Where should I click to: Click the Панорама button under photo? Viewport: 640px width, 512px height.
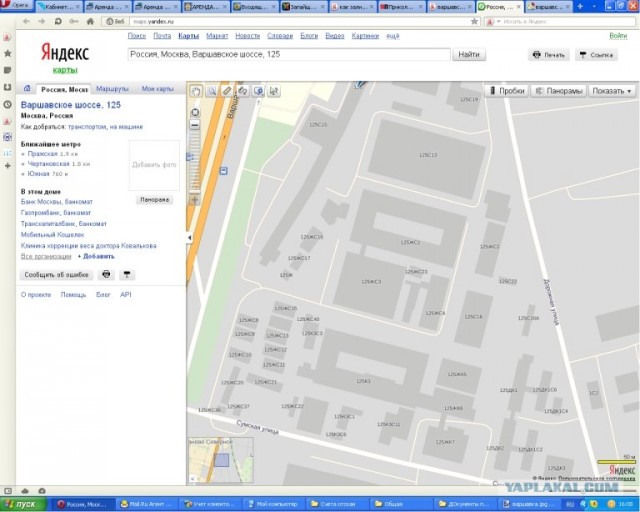154,200
